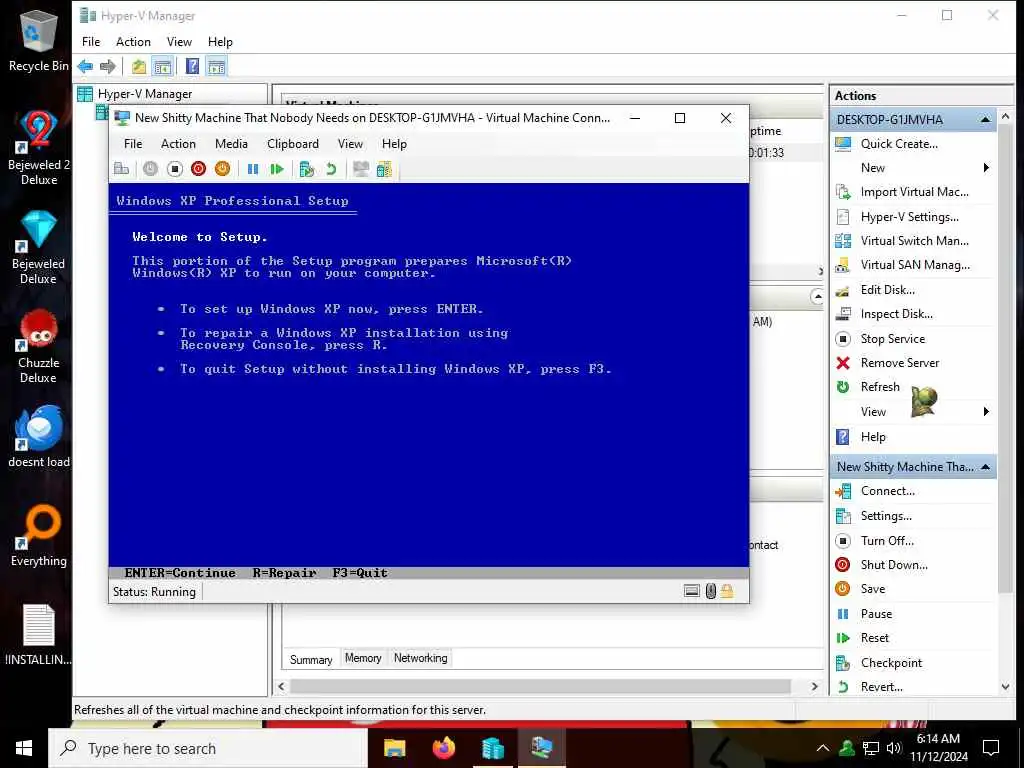Open the Clipboard menu
This screenshot has height=768, width=1024.
tap(293, 144)
